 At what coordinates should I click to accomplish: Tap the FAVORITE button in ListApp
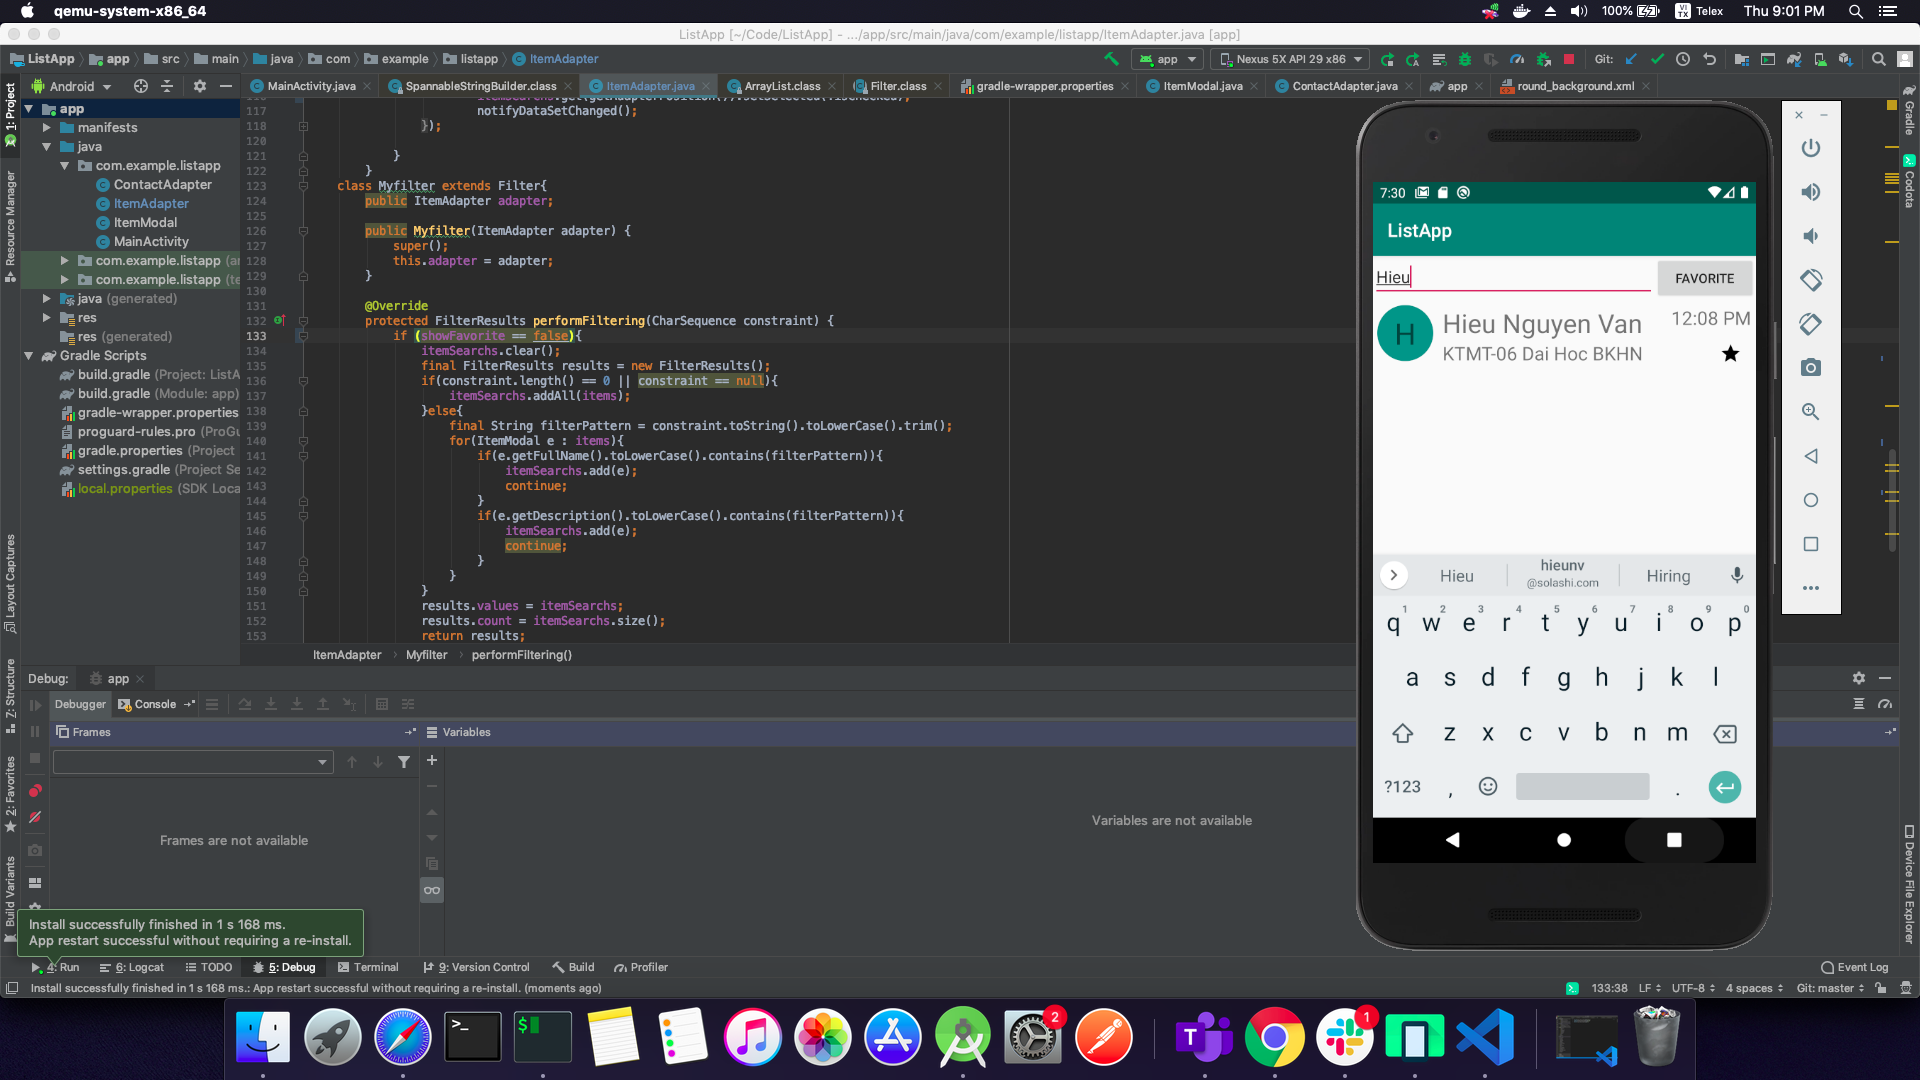pos(1704,278)
